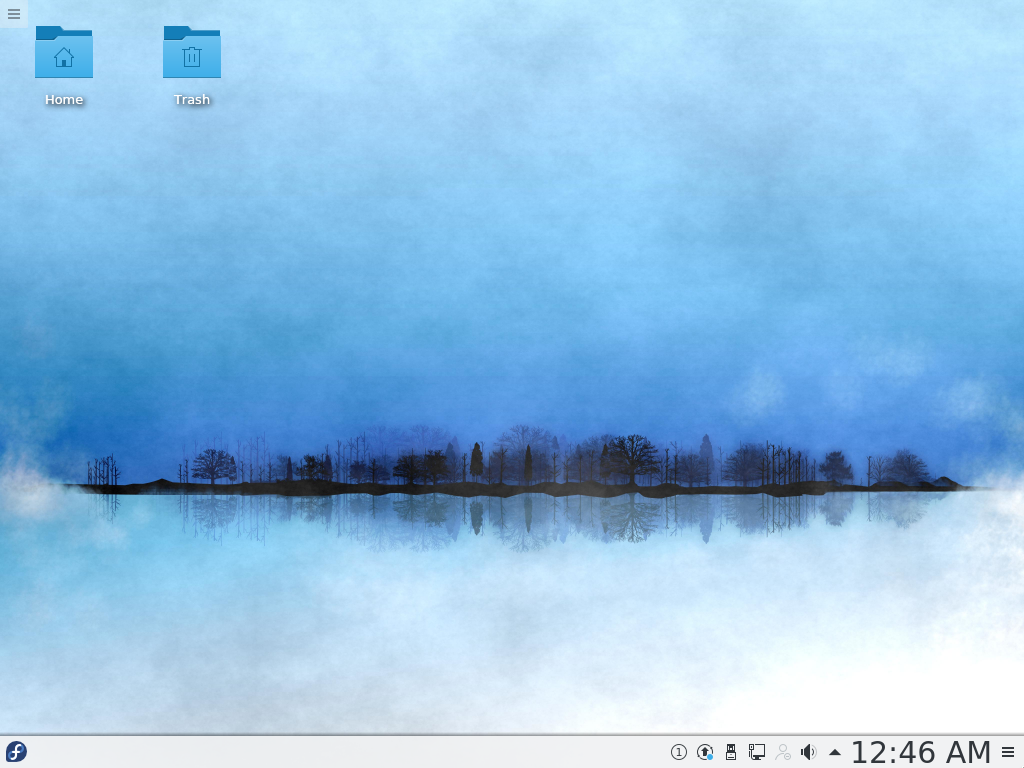
Task: Open the removable devices tray icon
Action: 731,752
